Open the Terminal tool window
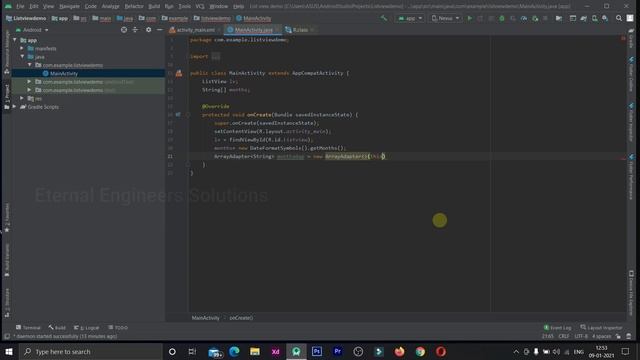640x360 pixels. pos(28,327)
